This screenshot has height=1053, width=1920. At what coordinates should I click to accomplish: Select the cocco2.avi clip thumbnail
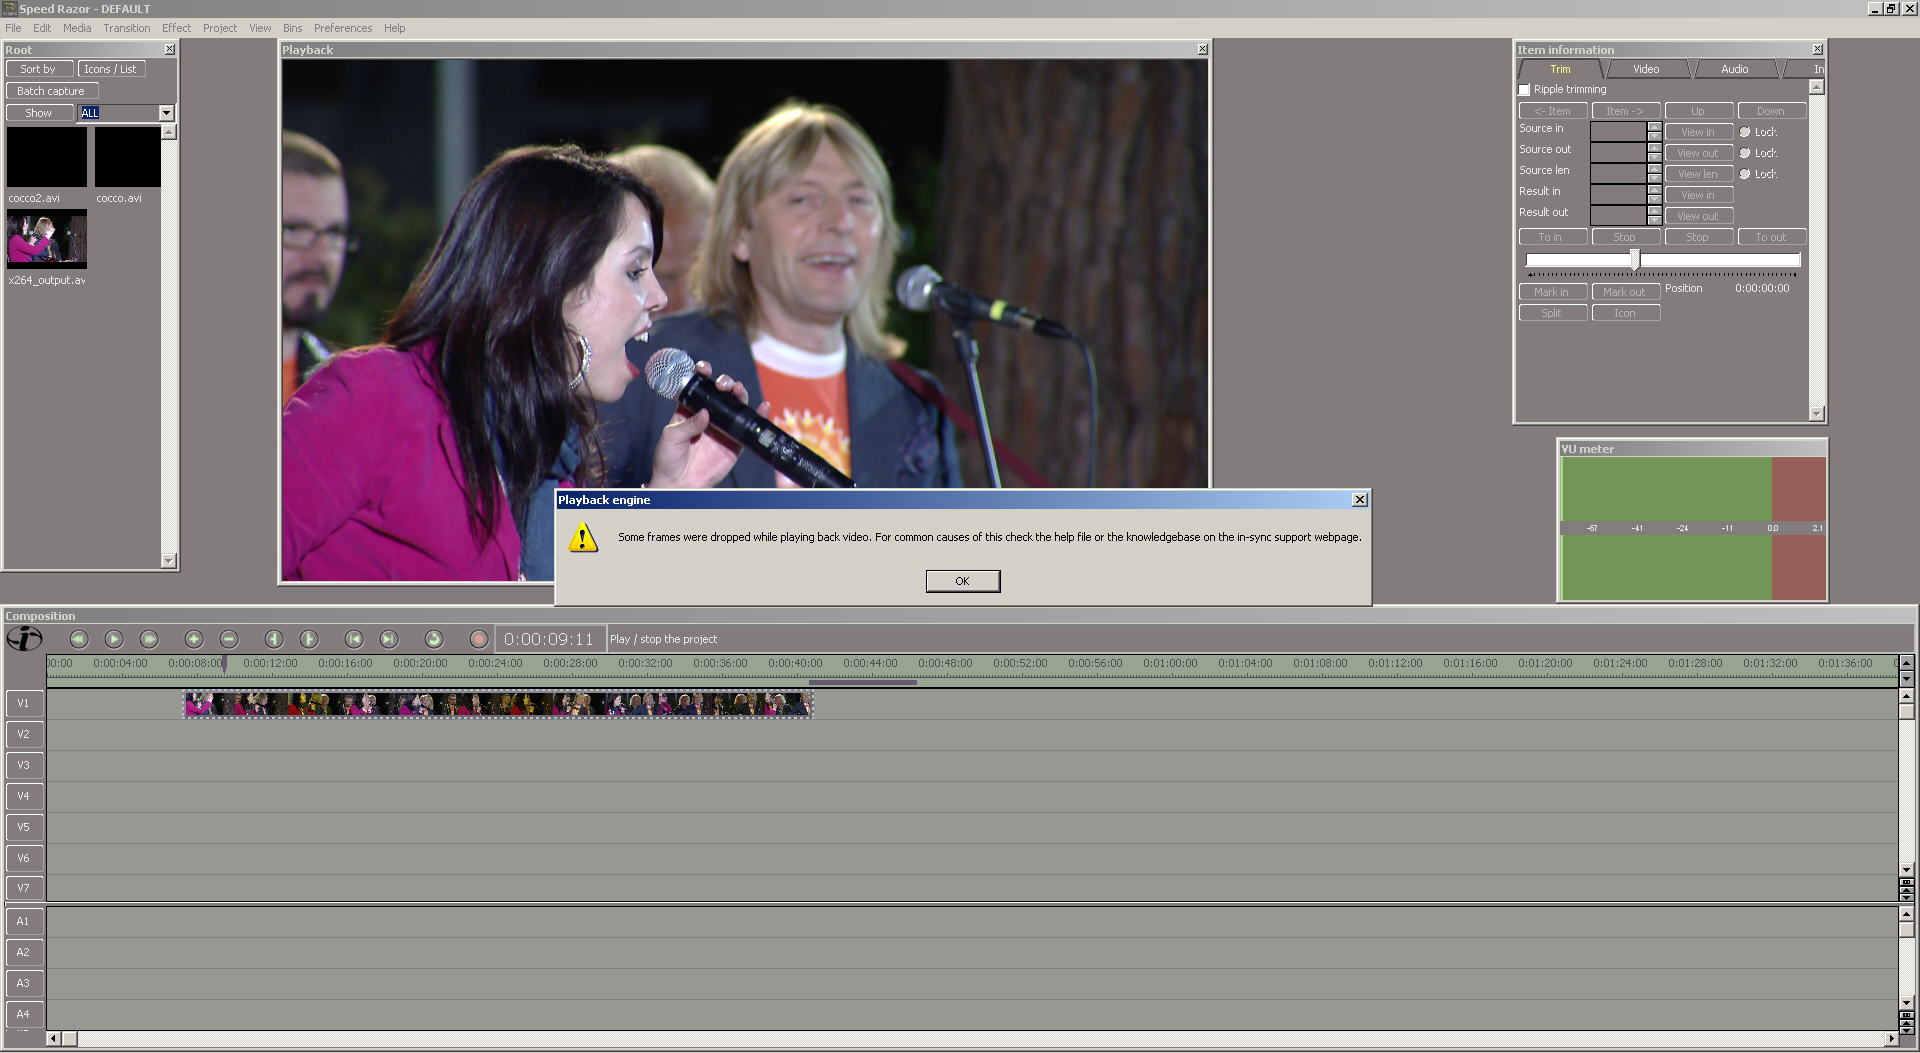47,157
